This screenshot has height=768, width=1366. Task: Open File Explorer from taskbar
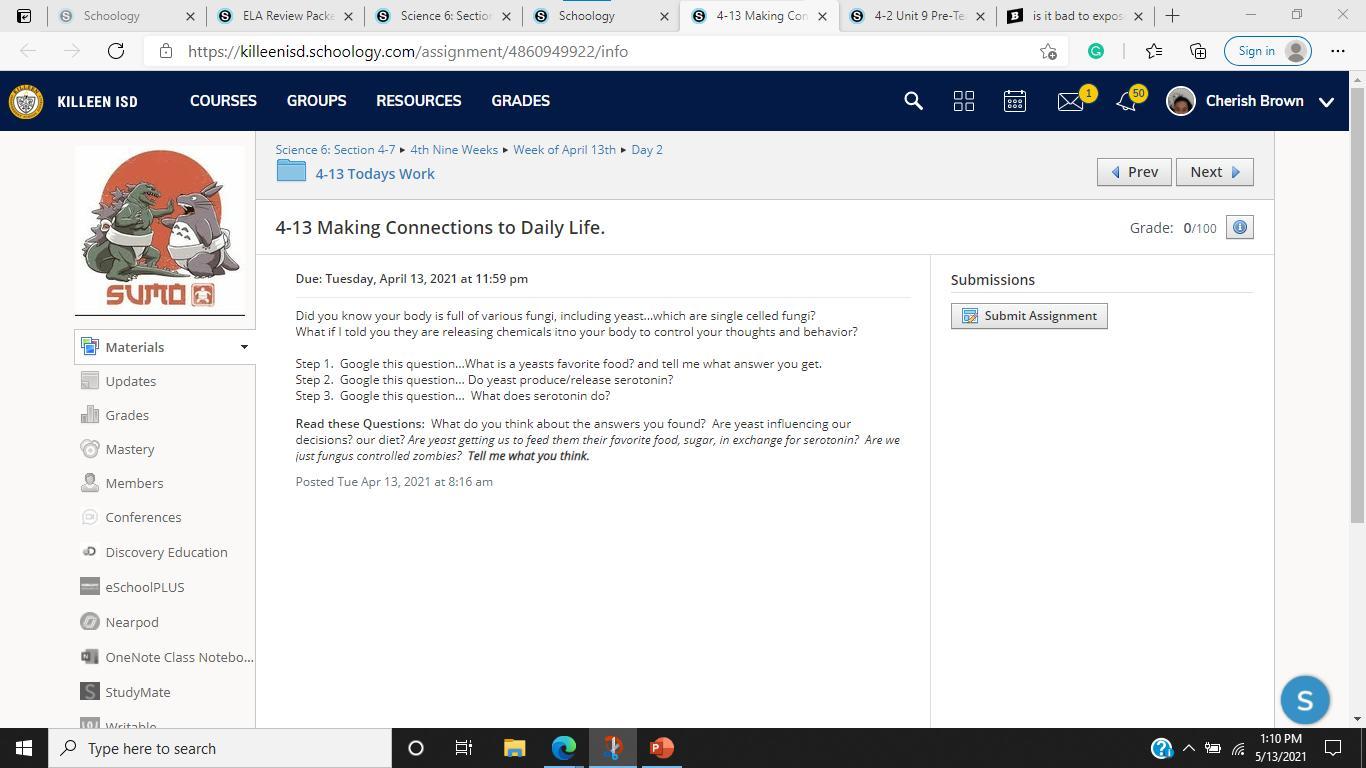[x=514, y=748]
